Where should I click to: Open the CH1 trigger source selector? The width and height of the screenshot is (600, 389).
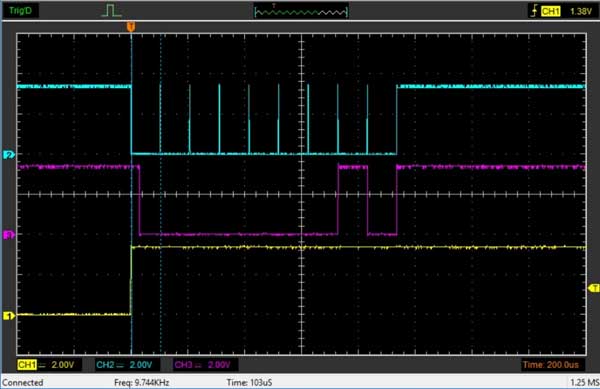coord(550,11)
